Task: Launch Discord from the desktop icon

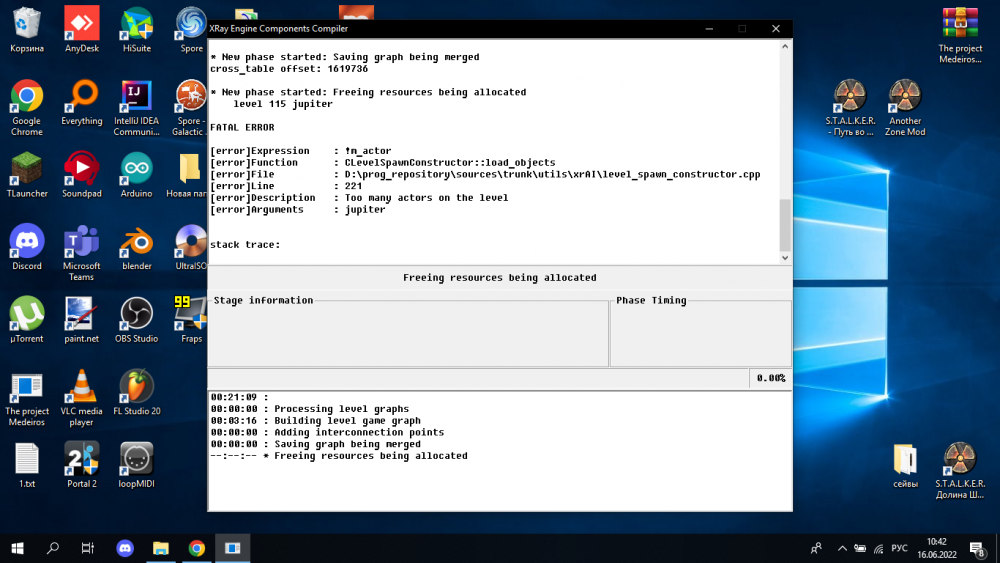Action: pyautogui.click(x=27, y=247)
